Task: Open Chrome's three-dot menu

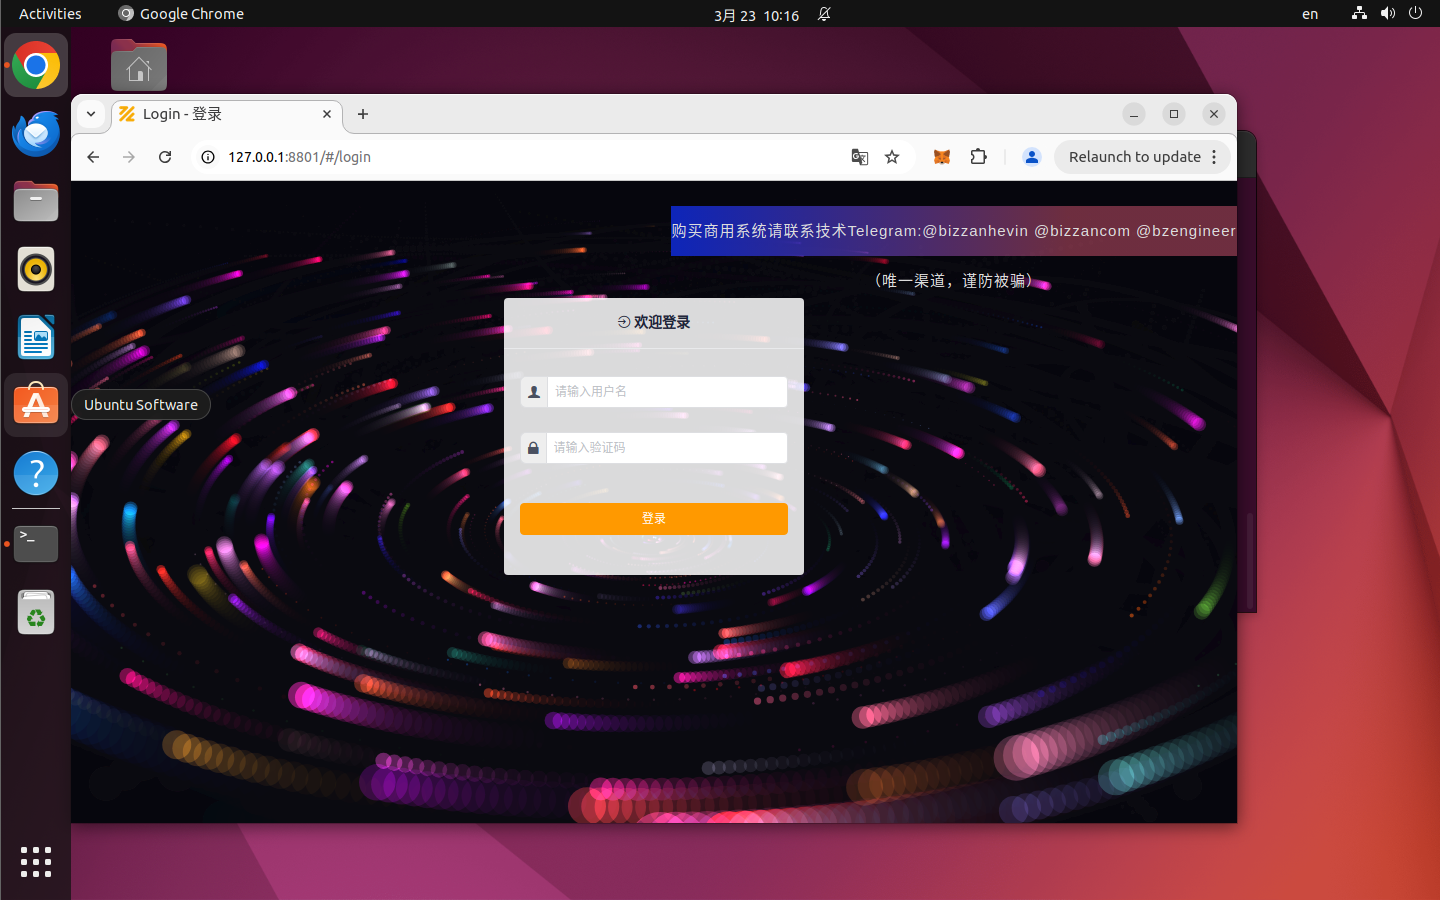Action: [x=1214, y=157]
